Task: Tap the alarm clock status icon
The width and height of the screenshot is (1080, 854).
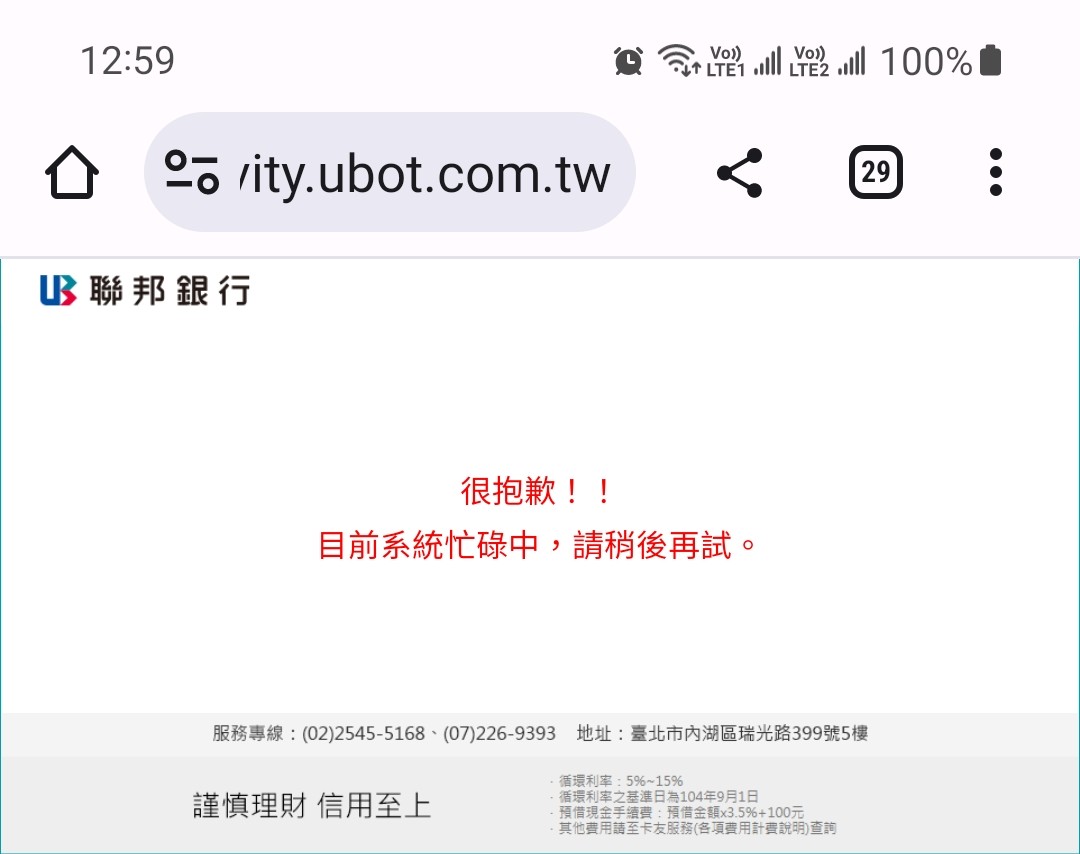Action: coord(628,61)
